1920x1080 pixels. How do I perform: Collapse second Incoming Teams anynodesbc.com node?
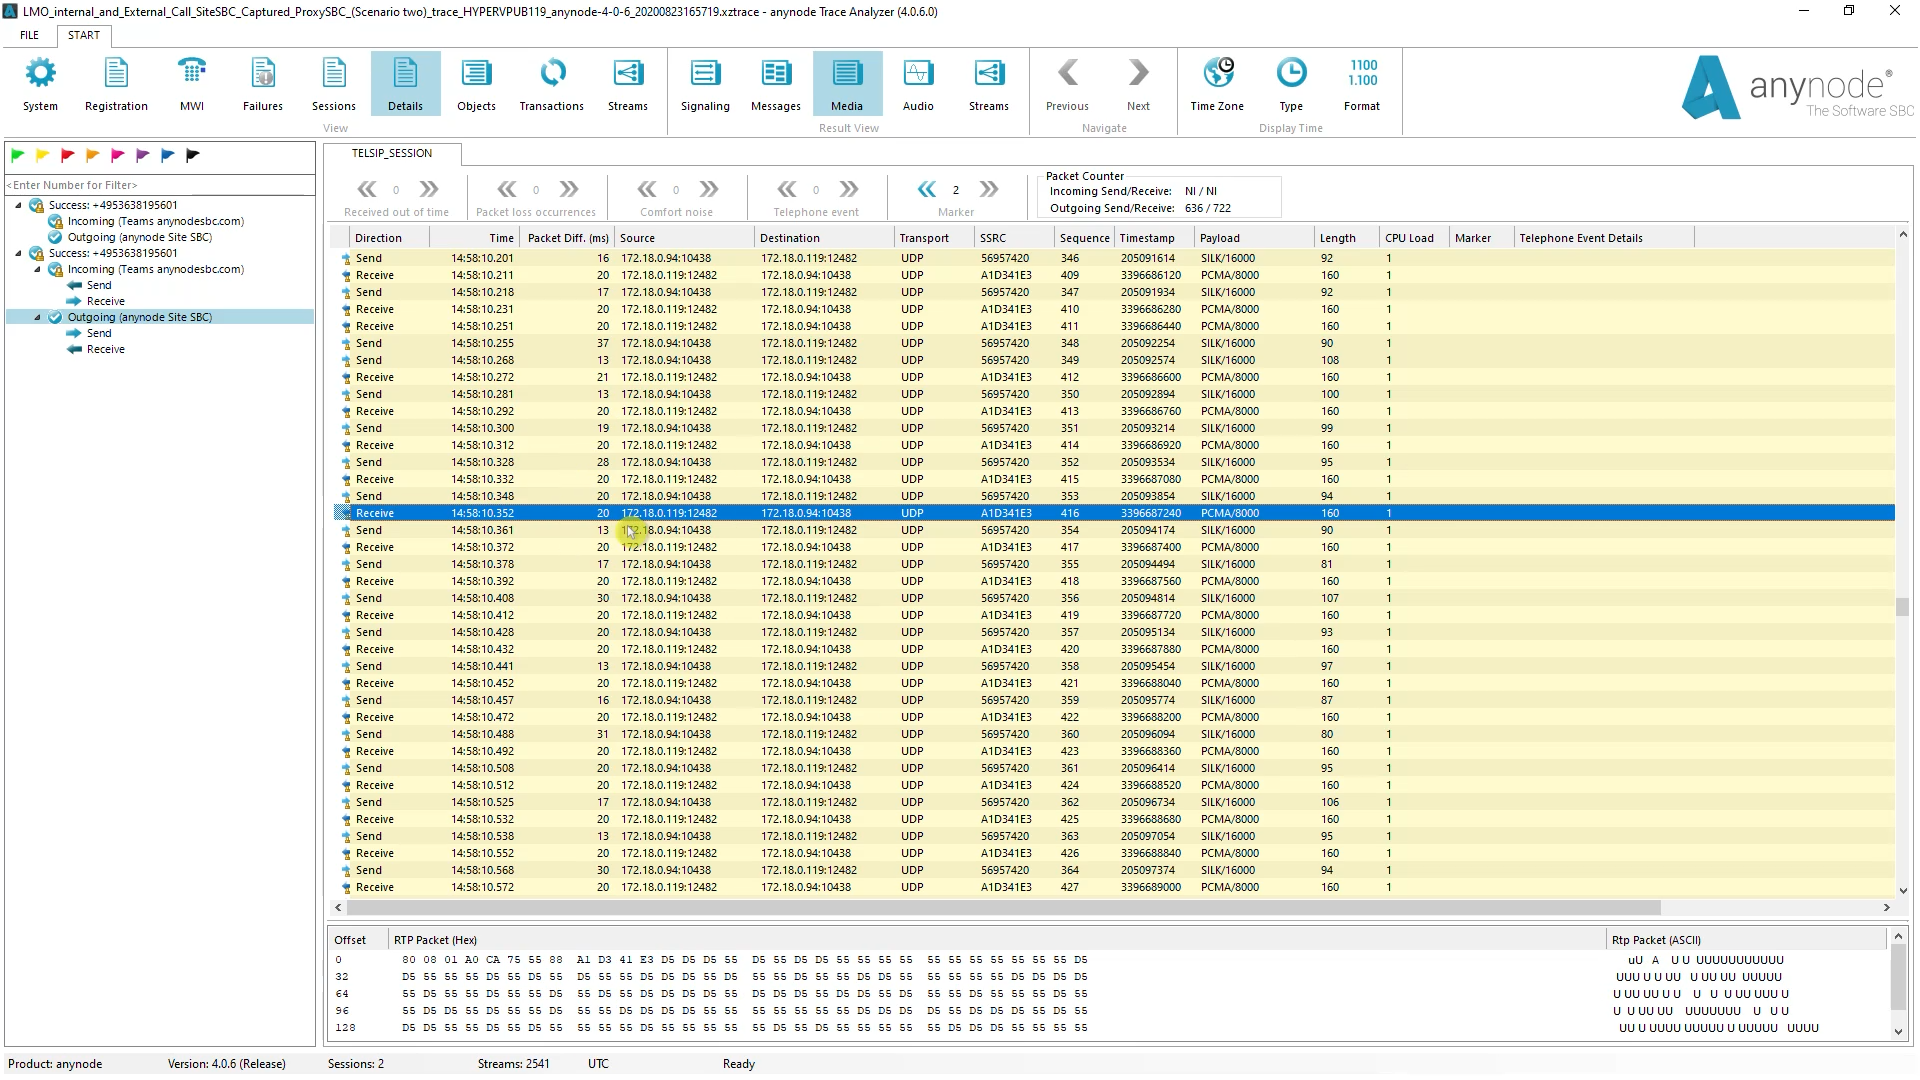37,269
